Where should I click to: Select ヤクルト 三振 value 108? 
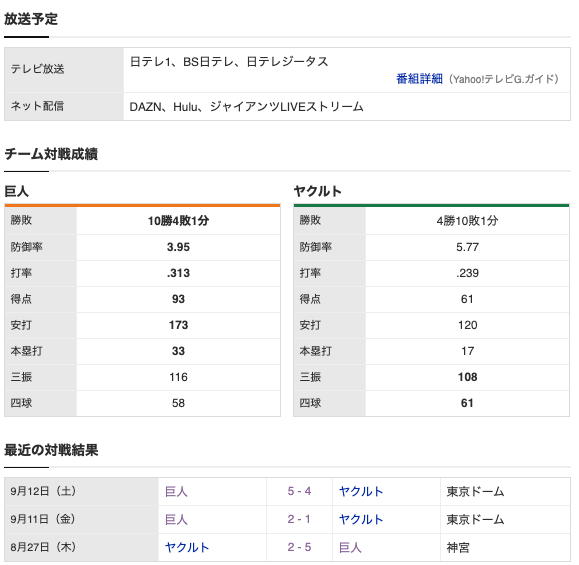pos(467,377)
